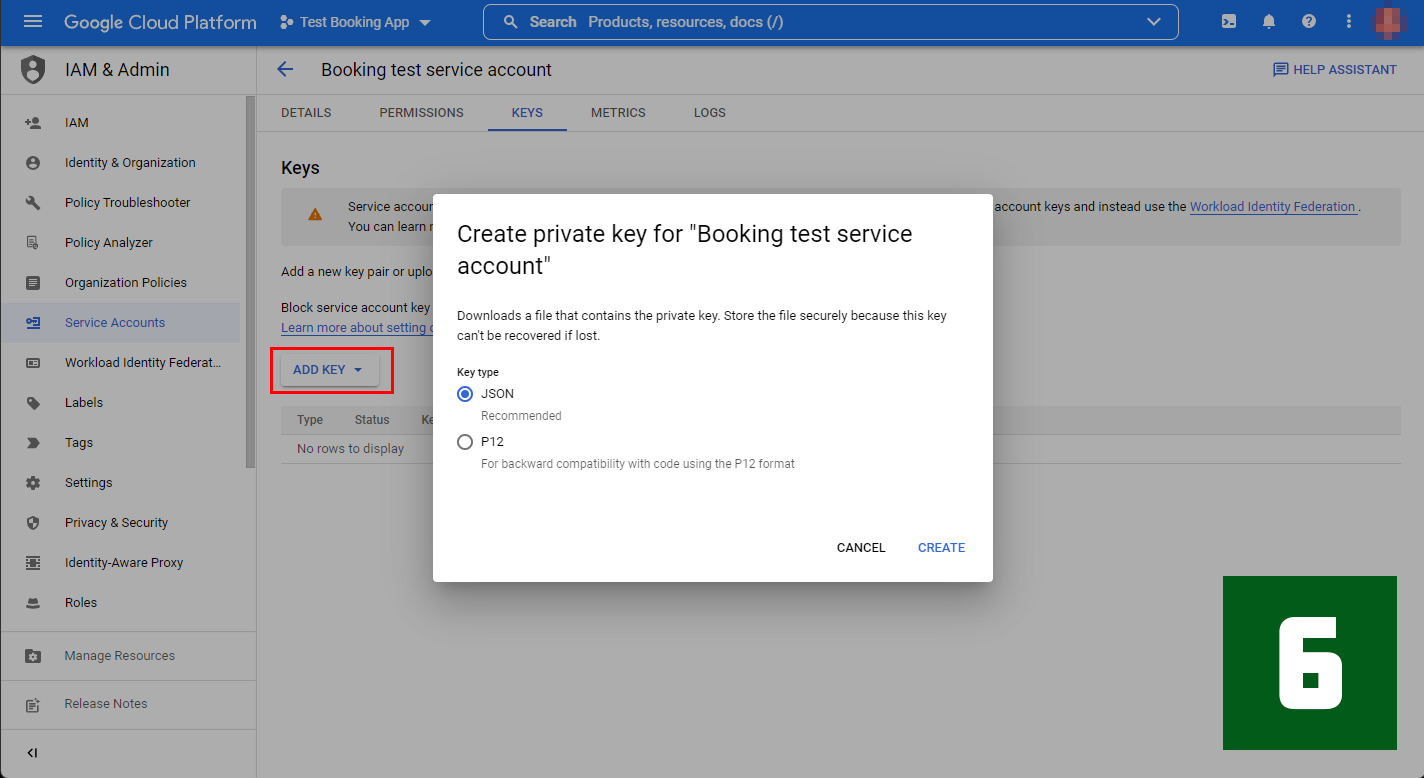
Task: Click the Labels tag icon
Action: point(33,402)
